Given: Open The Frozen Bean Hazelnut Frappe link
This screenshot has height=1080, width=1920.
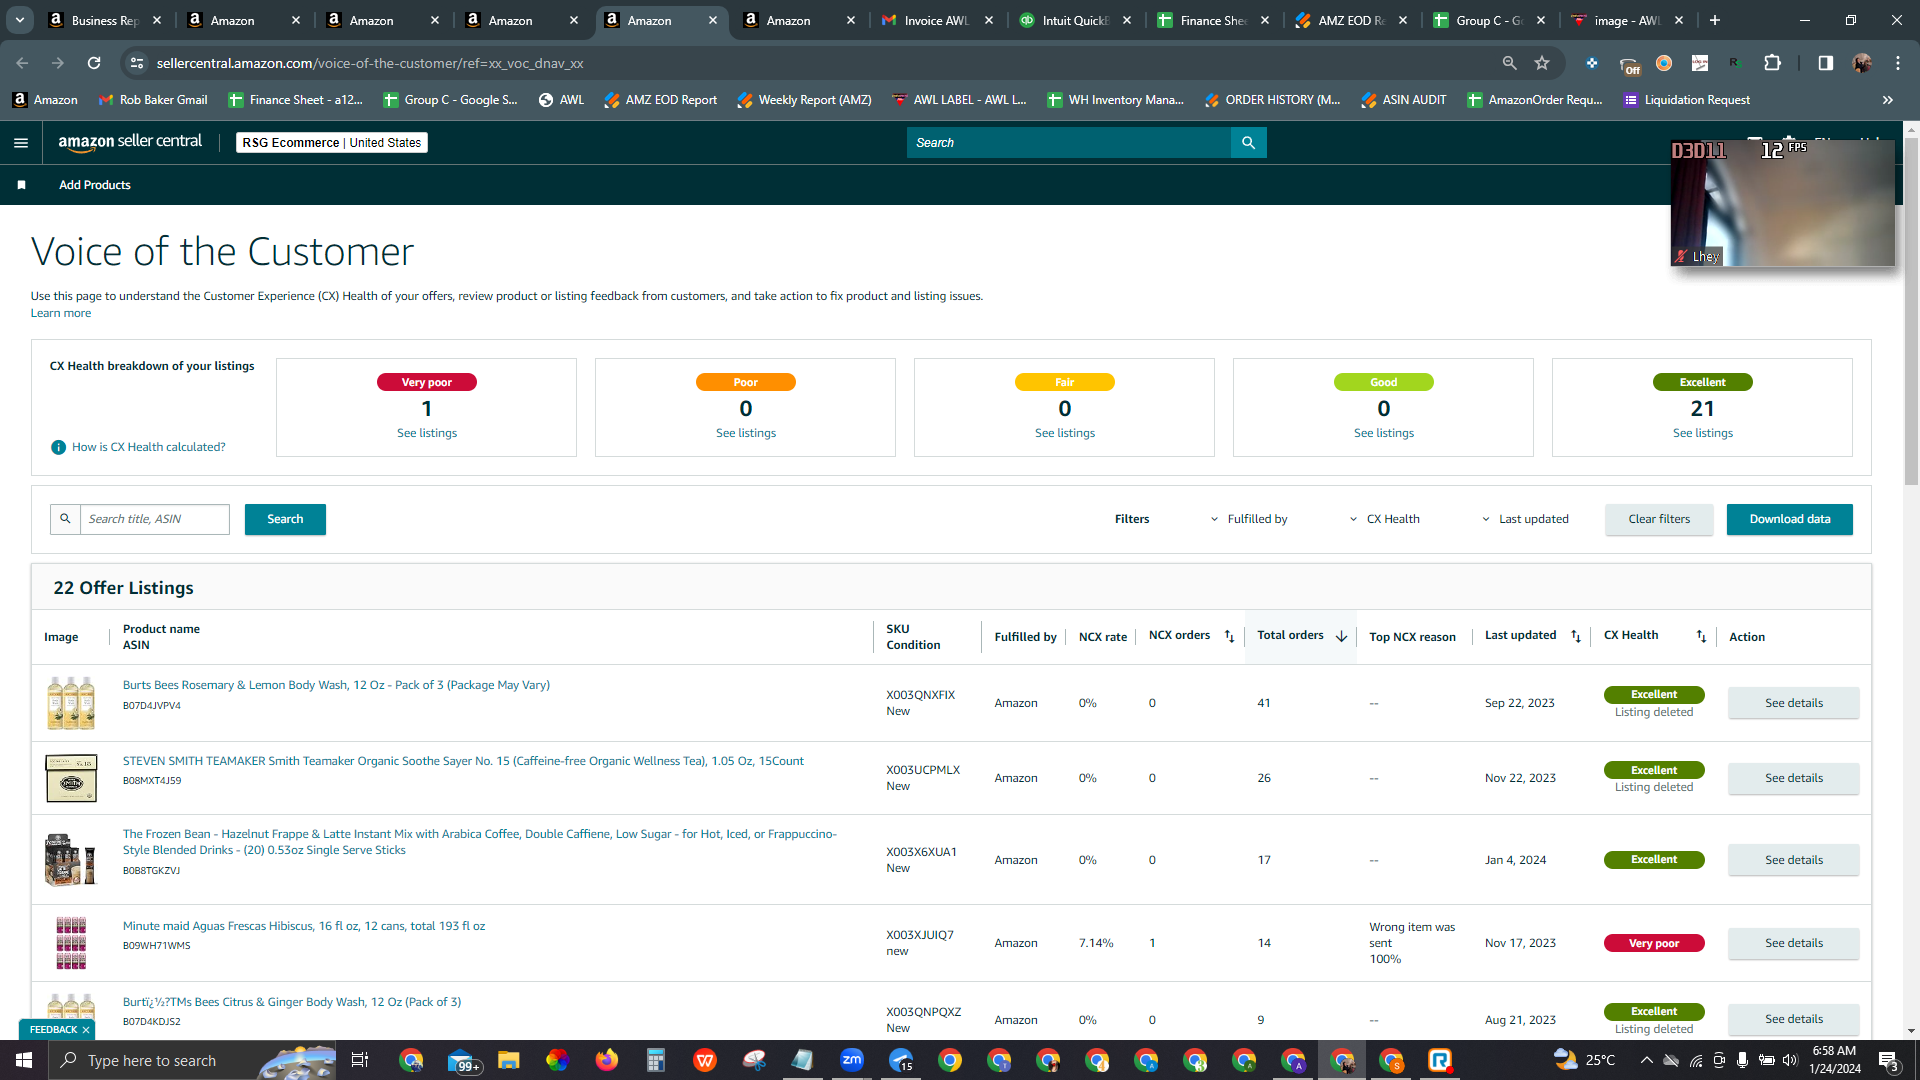Looking at the screenshot, I should 480,842.
